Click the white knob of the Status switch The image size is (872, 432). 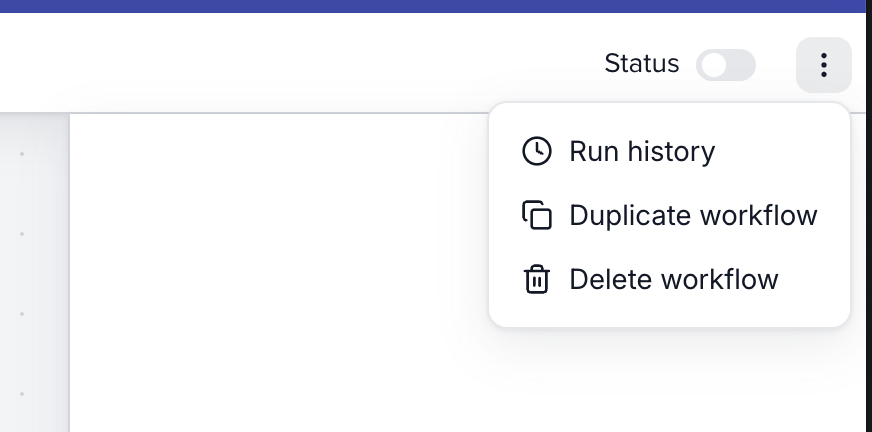pos(713,65)
